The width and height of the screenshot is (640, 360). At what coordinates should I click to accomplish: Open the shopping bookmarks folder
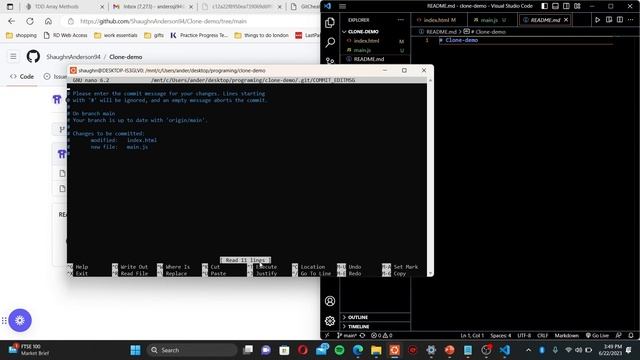point(21,36)
